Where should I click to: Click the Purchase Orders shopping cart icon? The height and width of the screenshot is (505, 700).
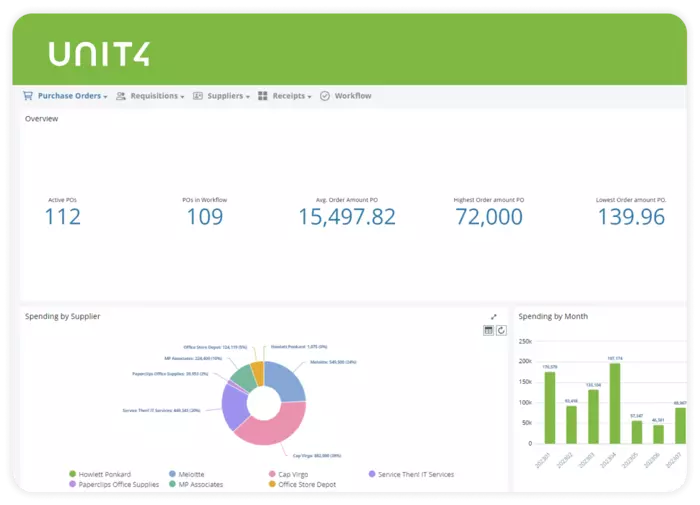pos(28,96)
